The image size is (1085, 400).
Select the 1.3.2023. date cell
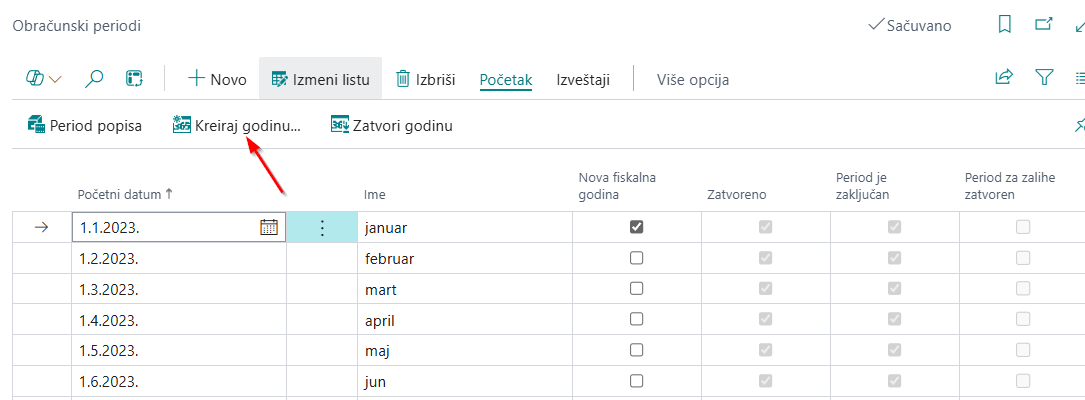179,290
